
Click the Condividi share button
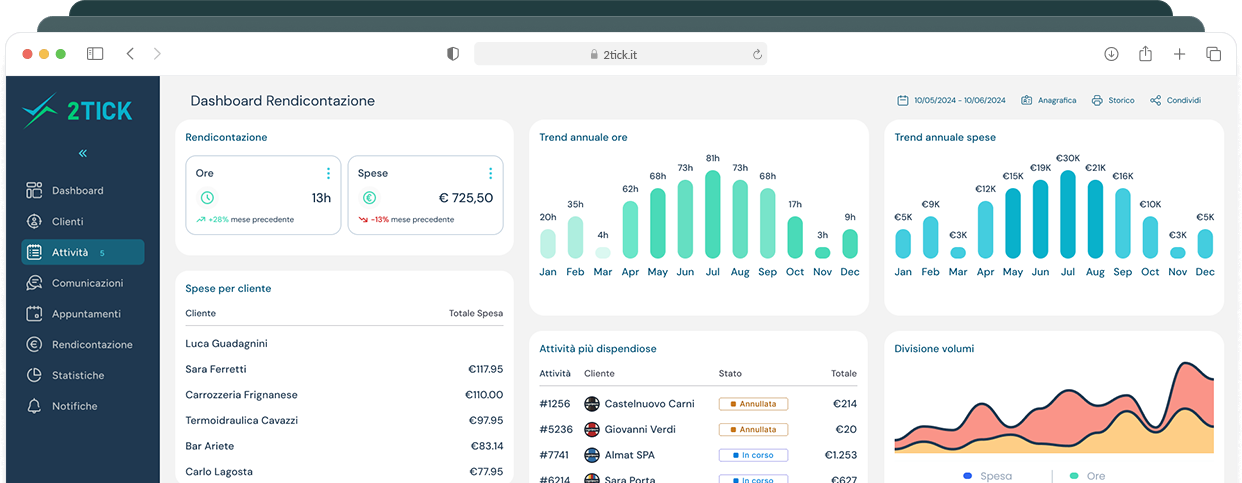1175,101
